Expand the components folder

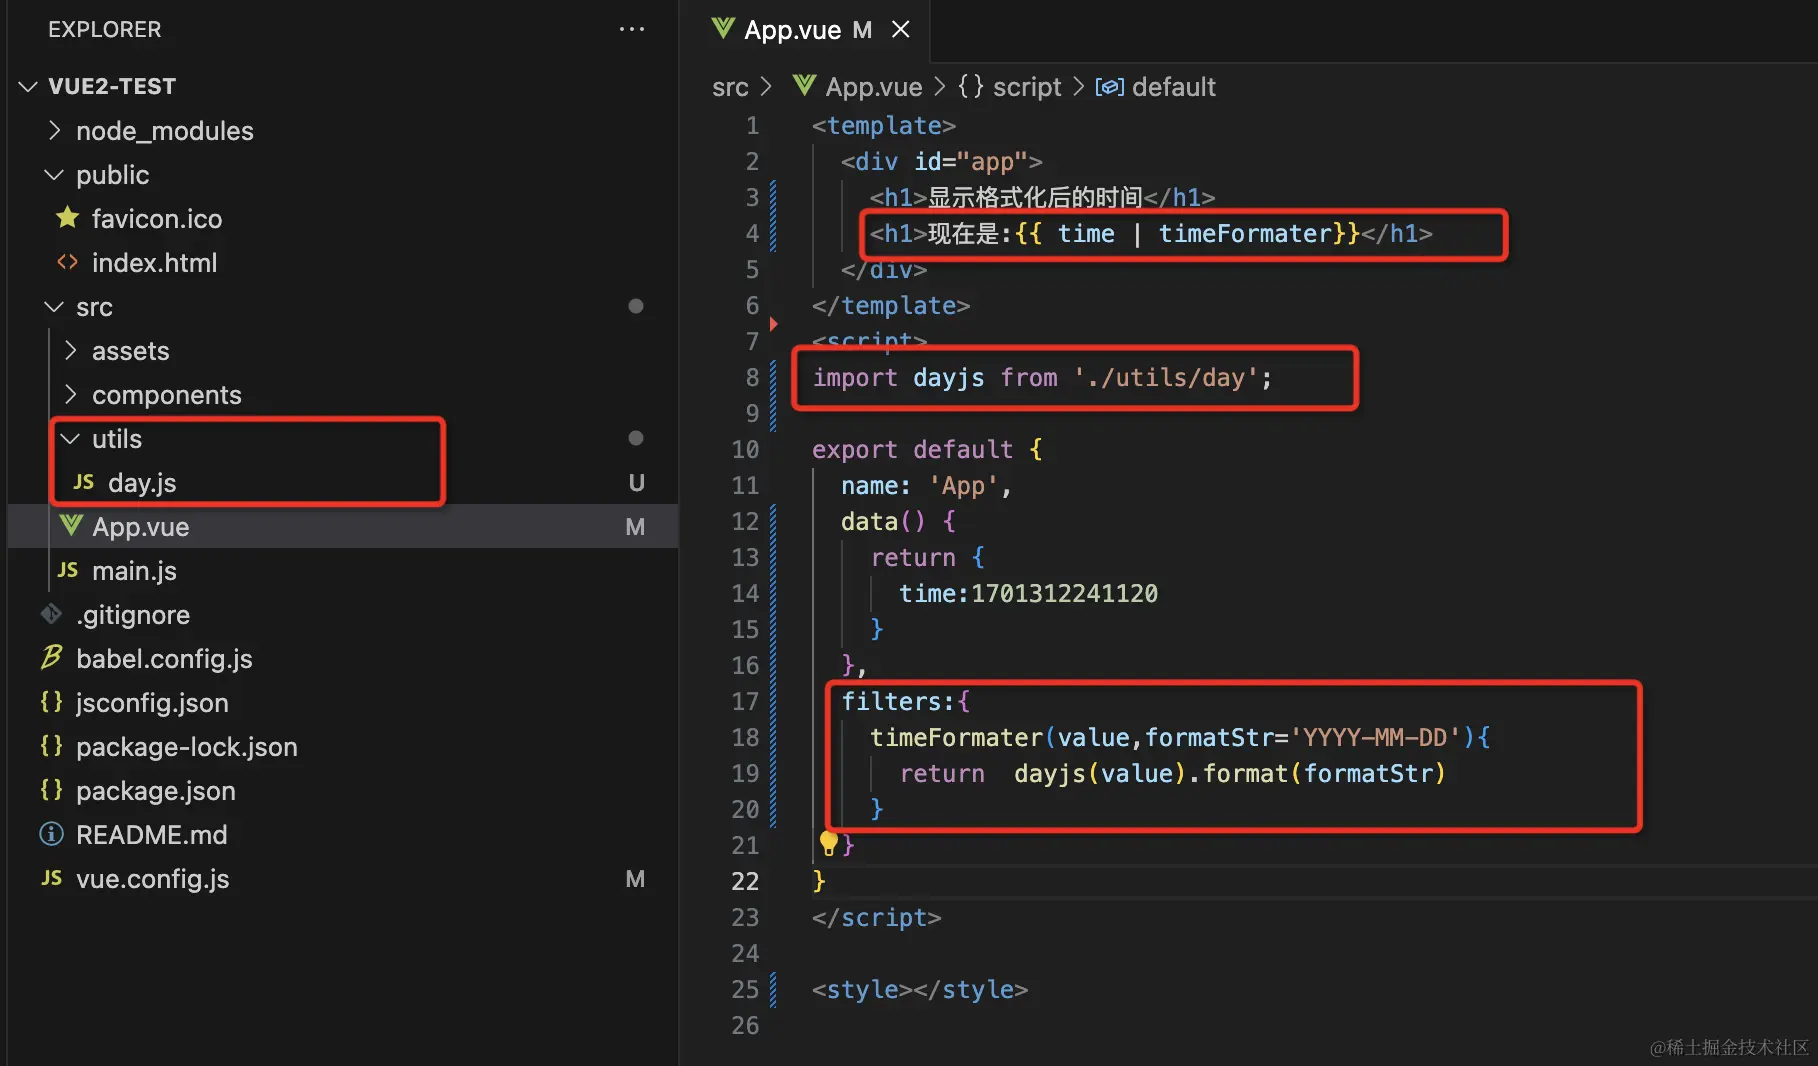click(70, 394)
